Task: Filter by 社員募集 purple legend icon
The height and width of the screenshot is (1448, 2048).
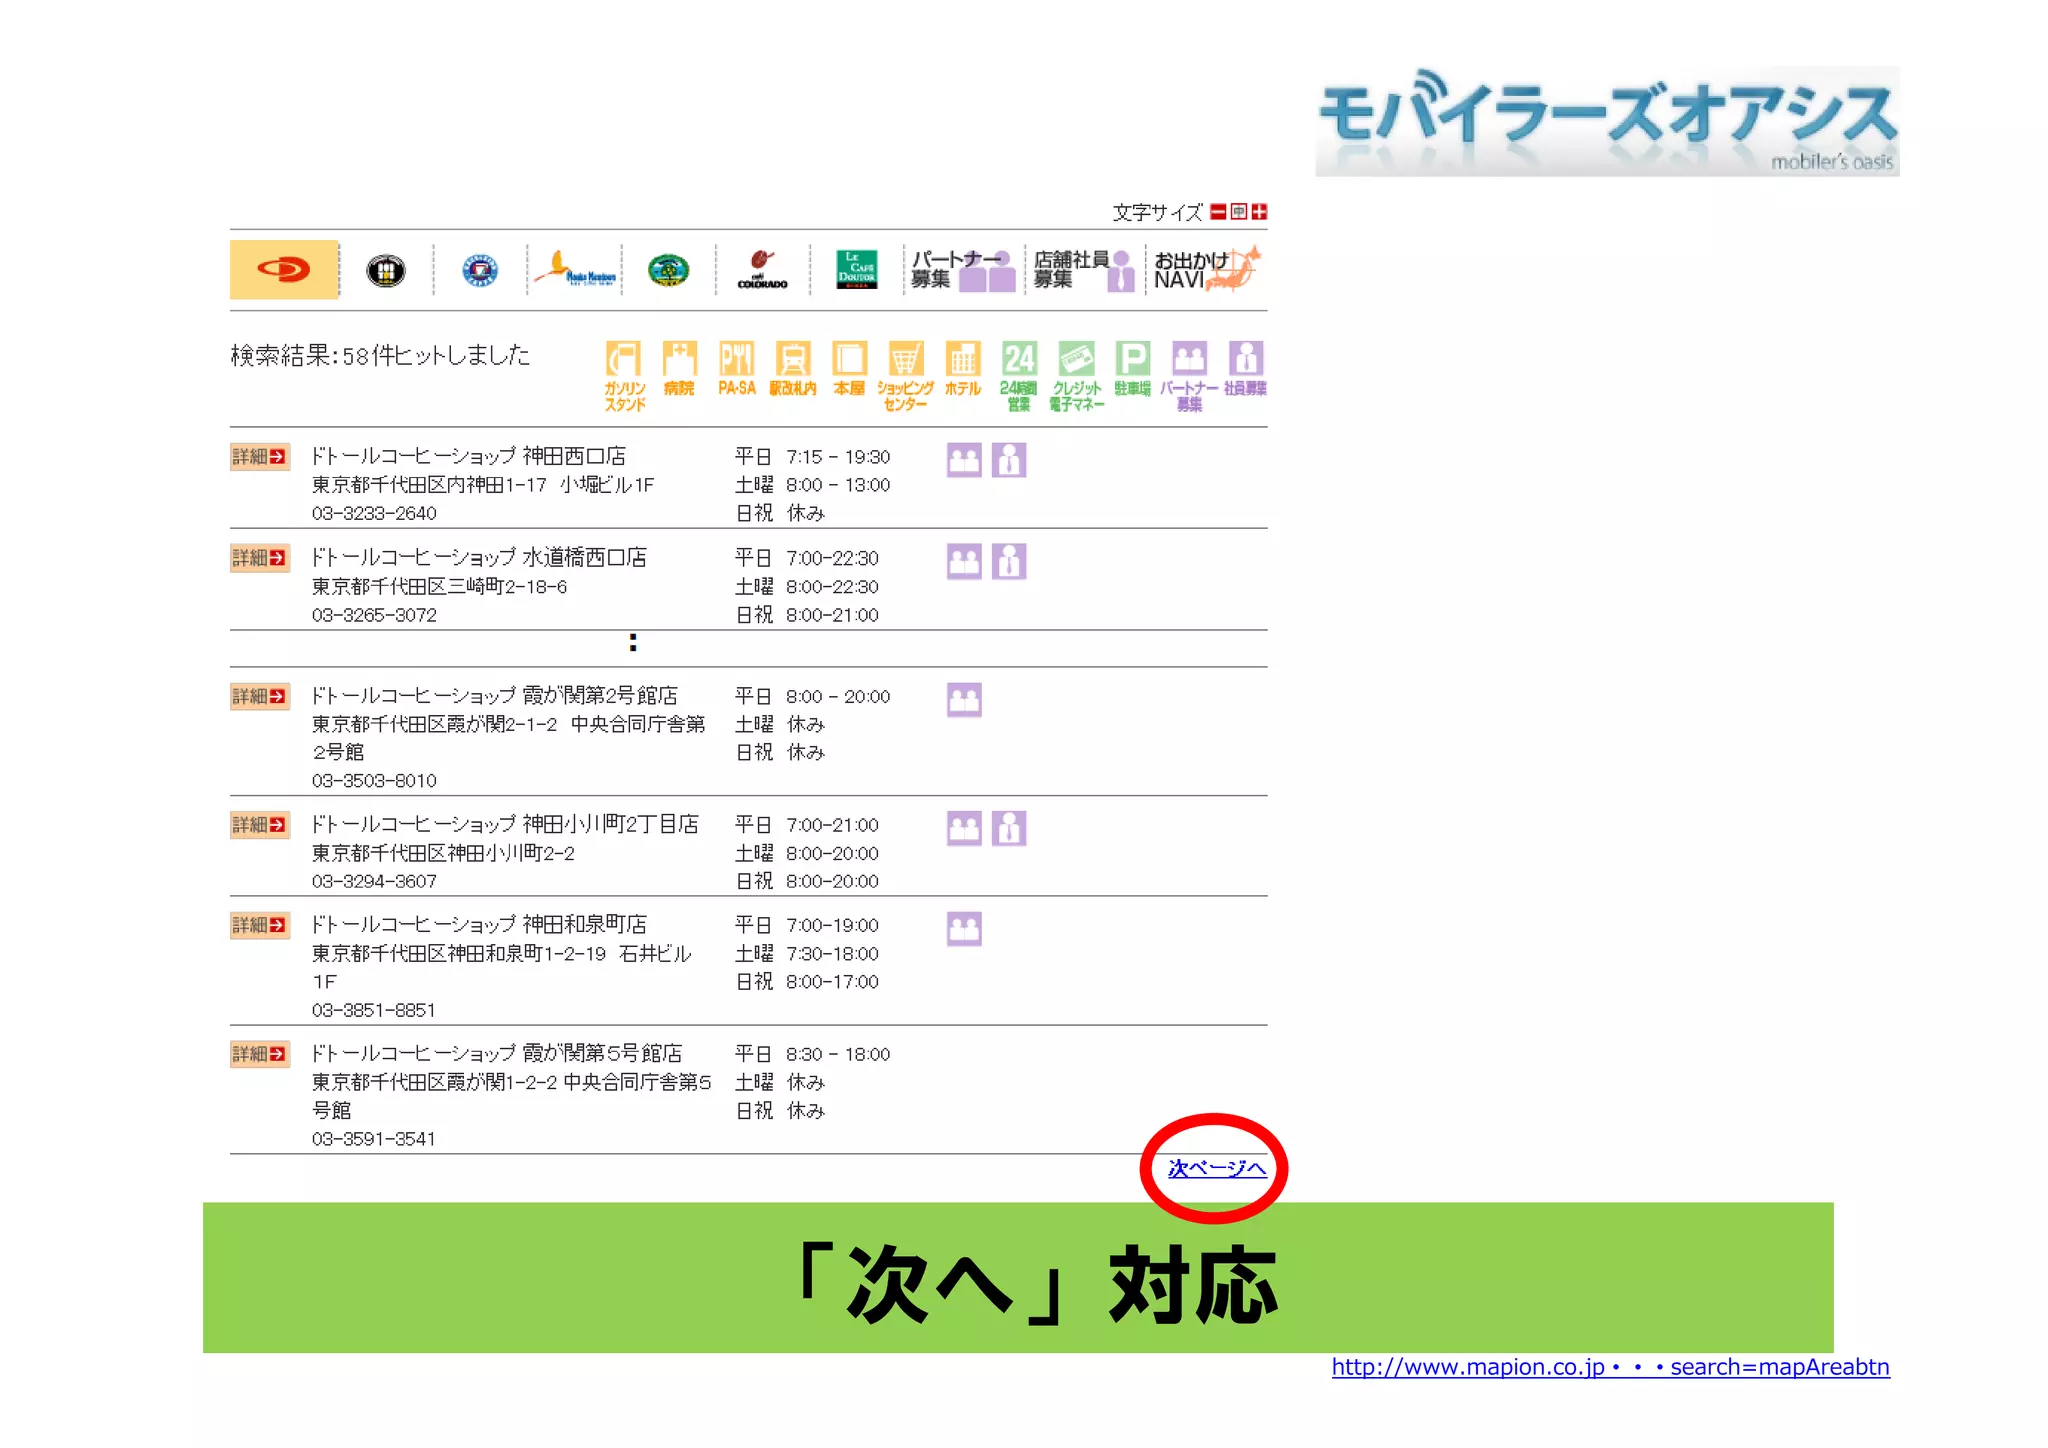Action: [1245, 368]
